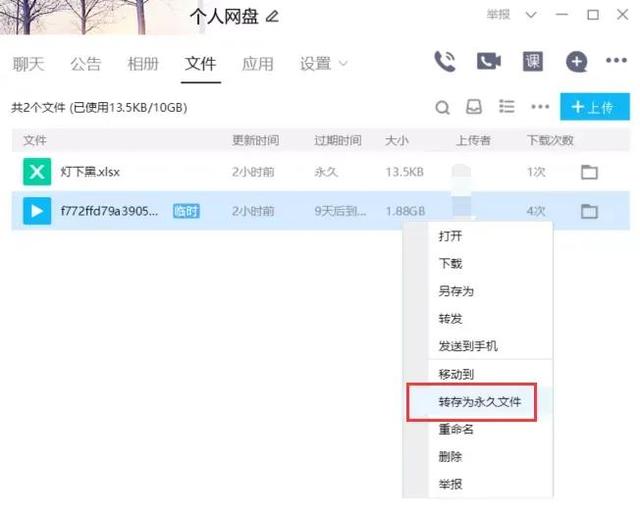This screenshot has height=516, width=640.
Task: Click the 上传 upload button
Action: [595, 107]
